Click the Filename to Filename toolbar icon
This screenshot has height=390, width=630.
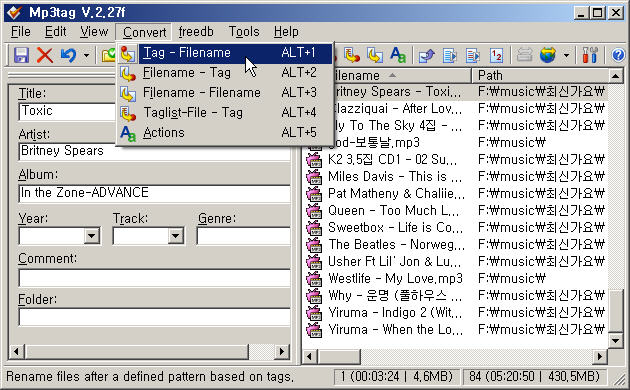coord(374,55)
